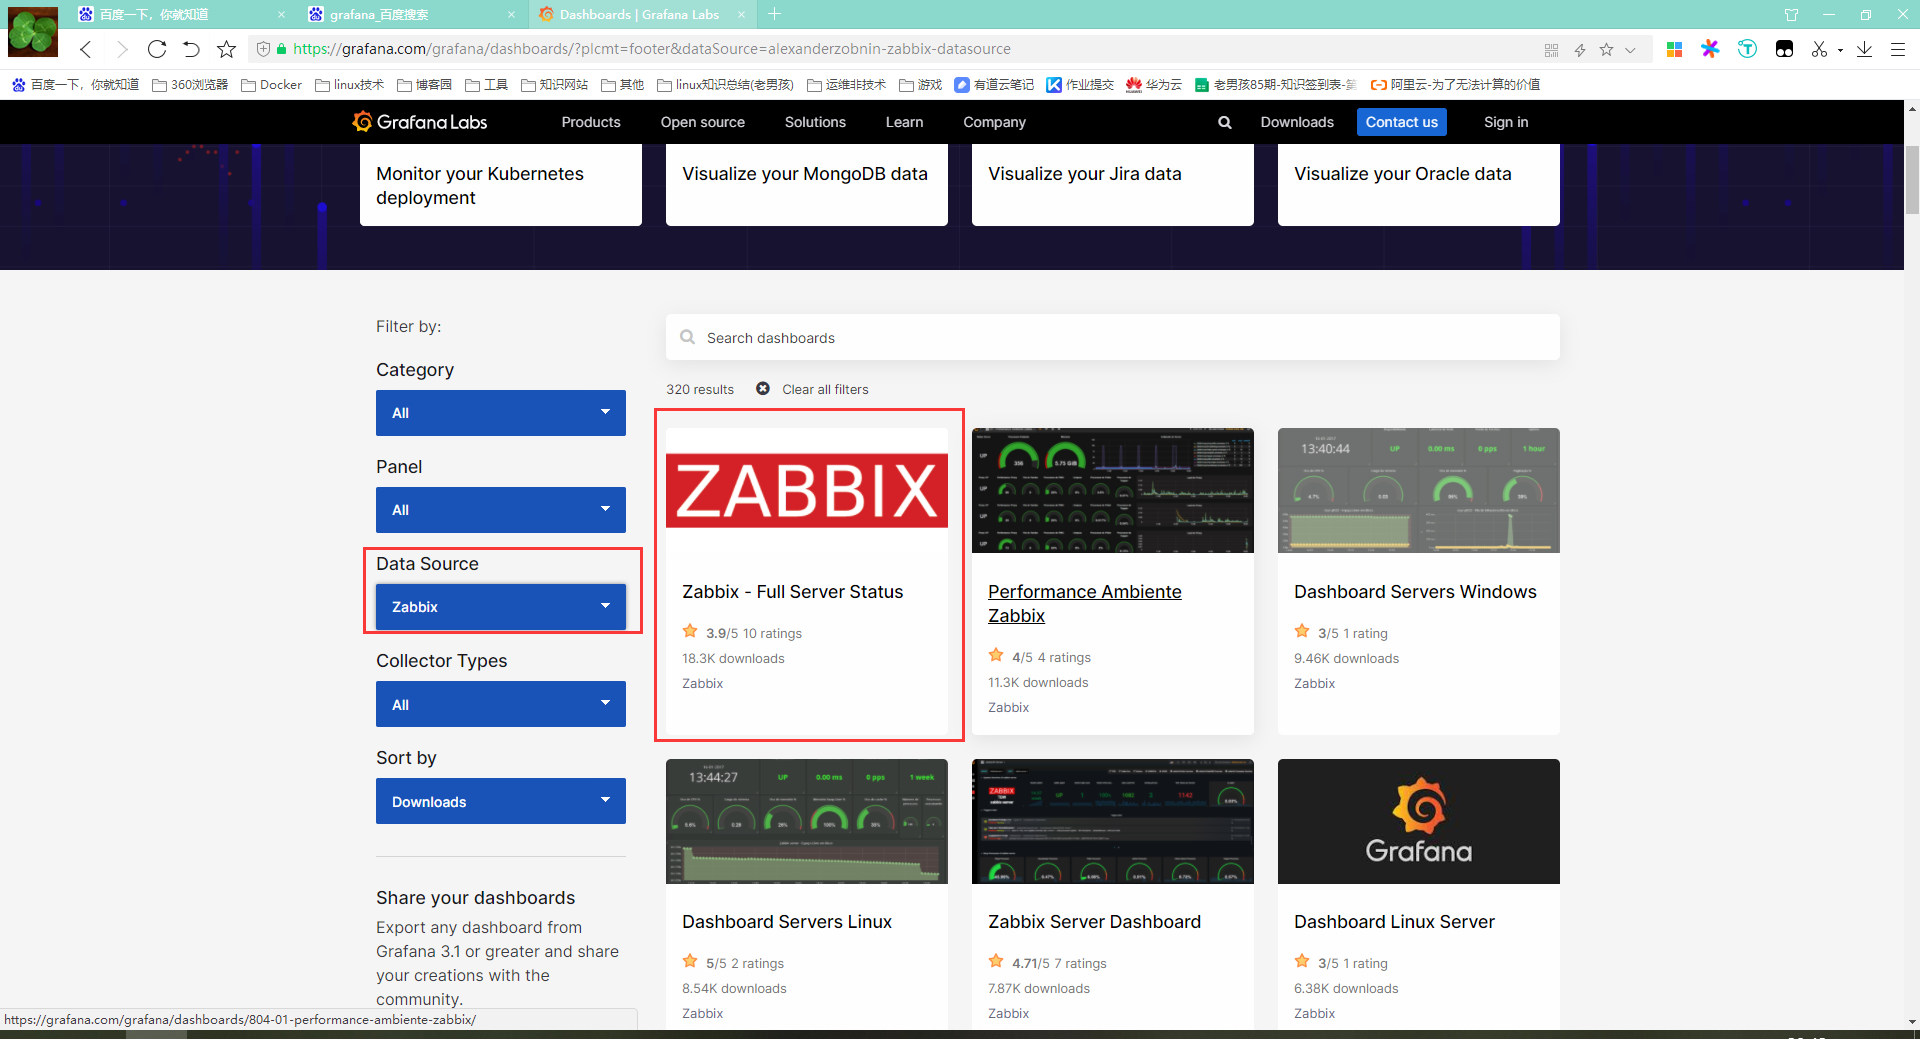Click the restore closed tab arrow
Image resolution: width=1920 pixels, height=1039 pixels.
point(191,49)
